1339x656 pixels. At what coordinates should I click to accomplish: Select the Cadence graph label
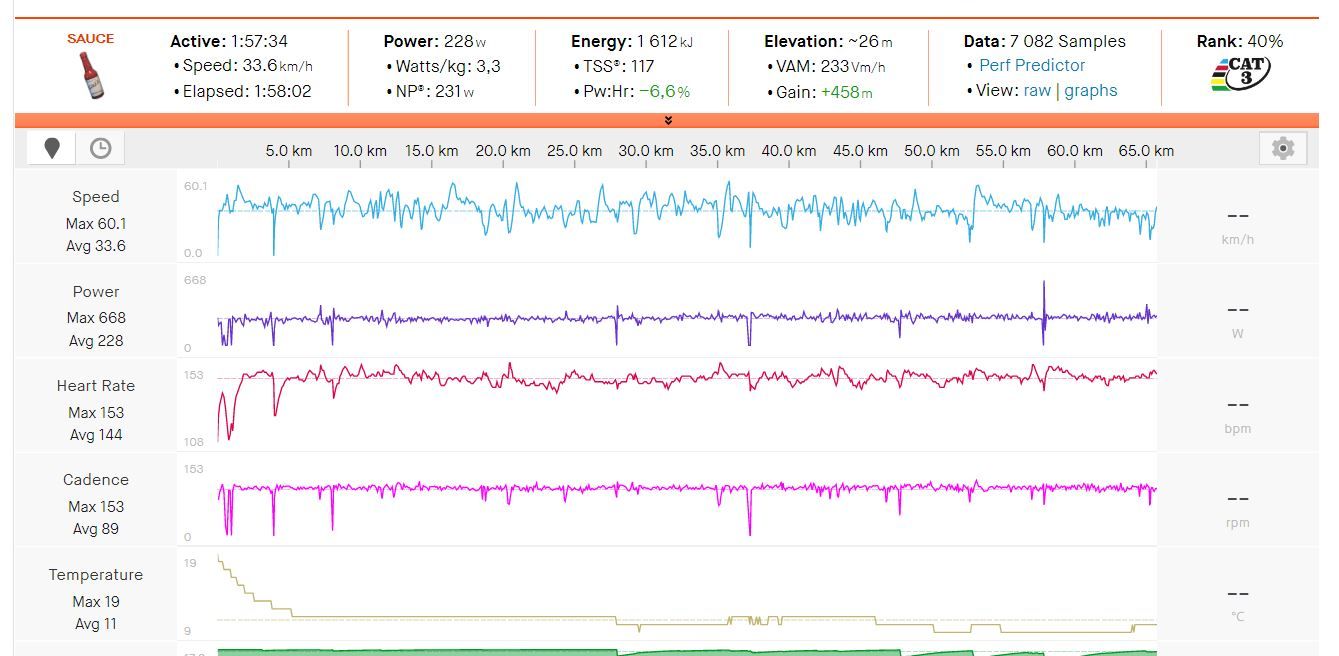tap(96, 480)
